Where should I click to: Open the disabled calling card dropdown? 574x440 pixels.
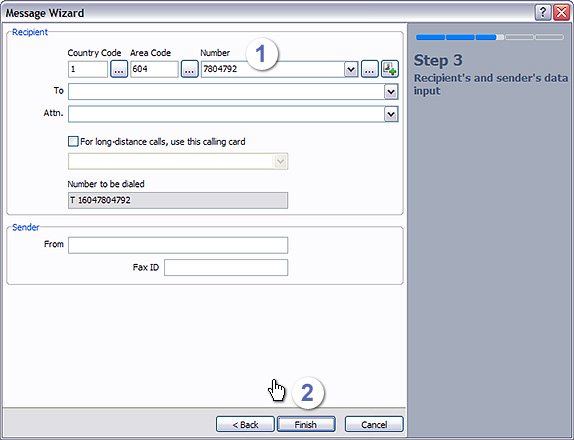(178, 161)
